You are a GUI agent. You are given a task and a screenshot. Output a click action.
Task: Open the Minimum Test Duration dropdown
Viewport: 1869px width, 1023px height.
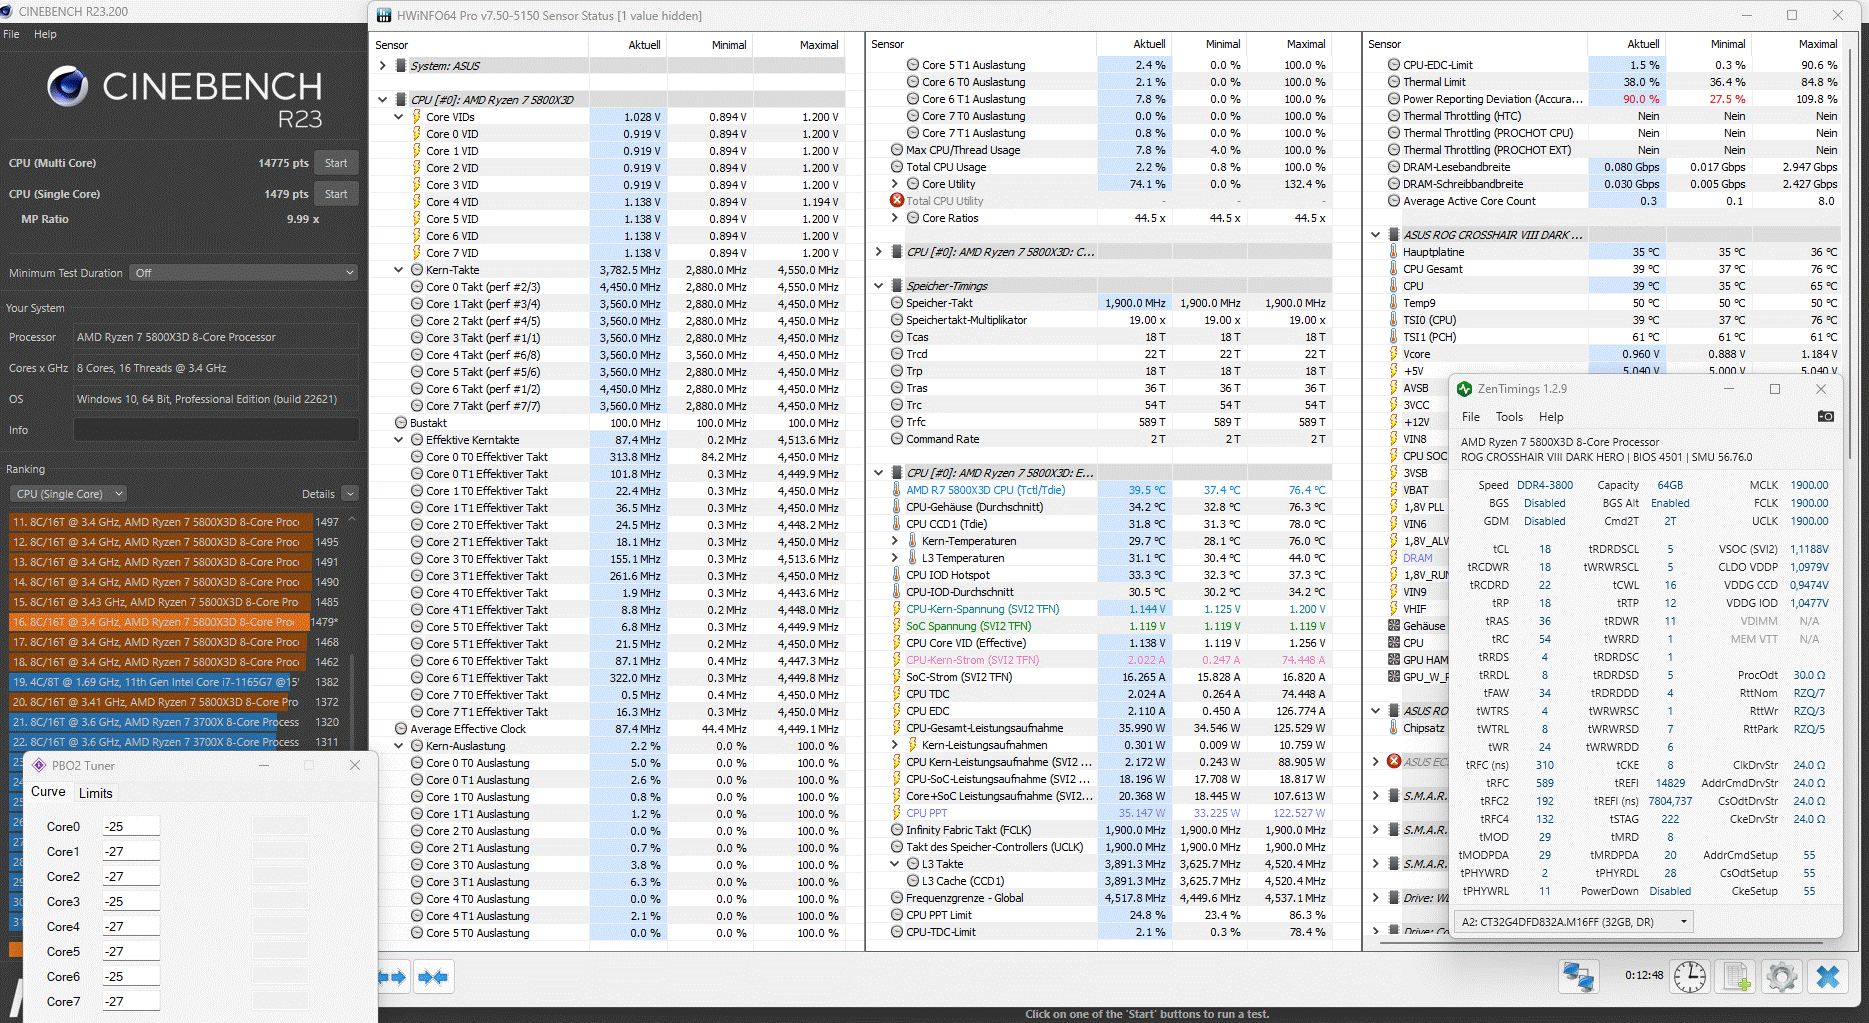pyautogui.click(x=244, y=273)
